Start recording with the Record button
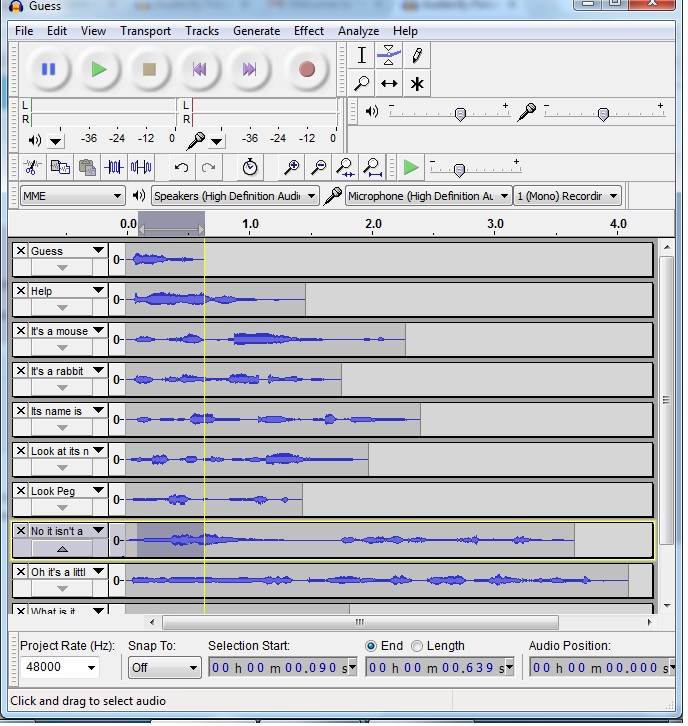688x726 pixels. click(x=306, y=69)
